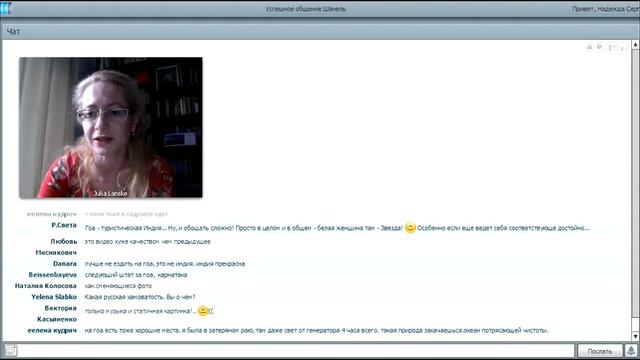This screenshot has width=640, height=360.
Task: Click the Привет, Надежда greeting text
Action: click(605, 9)
